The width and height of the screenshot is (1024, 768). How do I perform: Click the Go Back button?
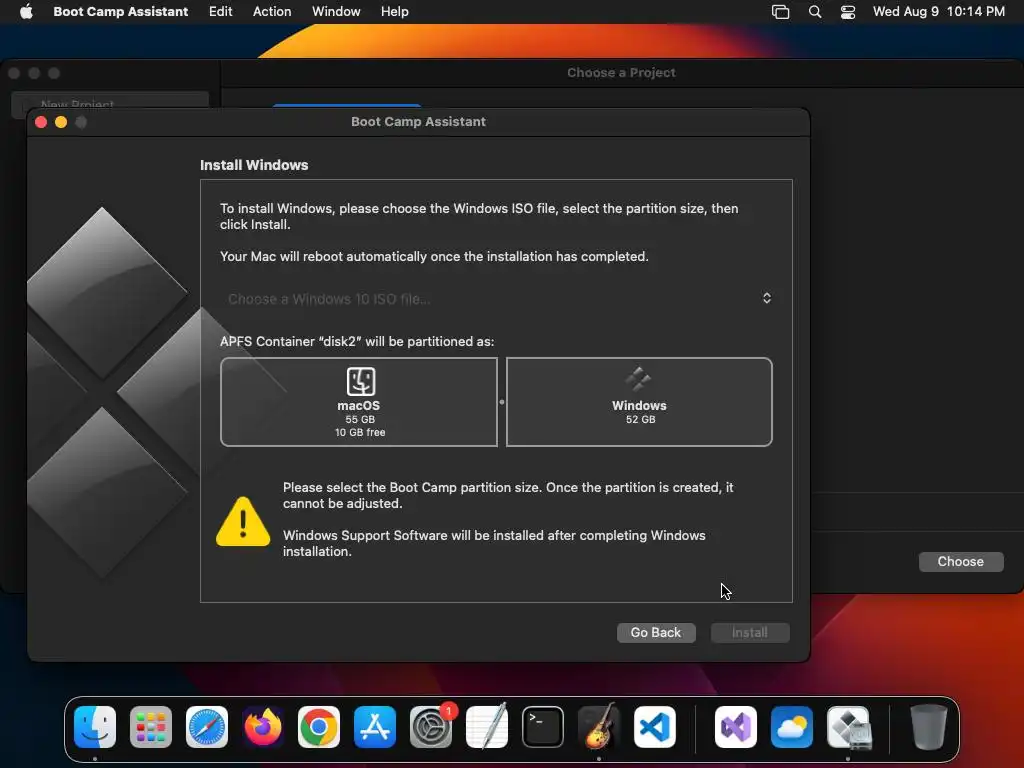pyautogui.click(x=656, y=632)
